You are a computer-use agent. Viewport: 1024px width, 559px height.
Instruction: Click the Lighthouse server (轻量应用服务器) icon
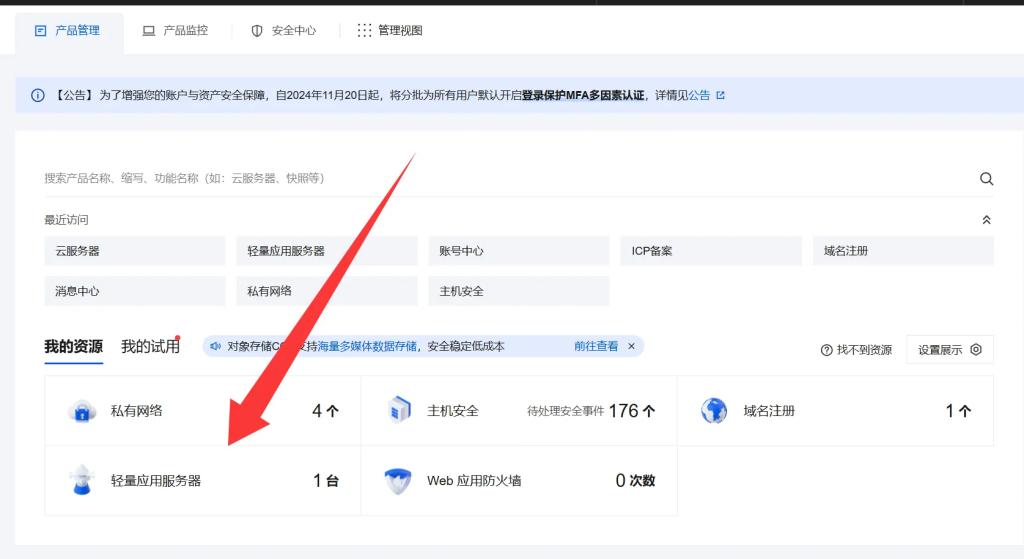click(x=80, y=480)
